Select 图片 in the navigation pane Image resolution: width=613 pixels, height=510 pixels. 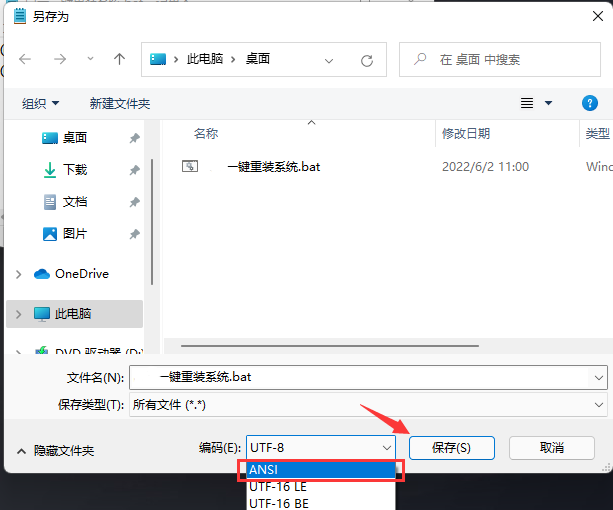(75, 234)
